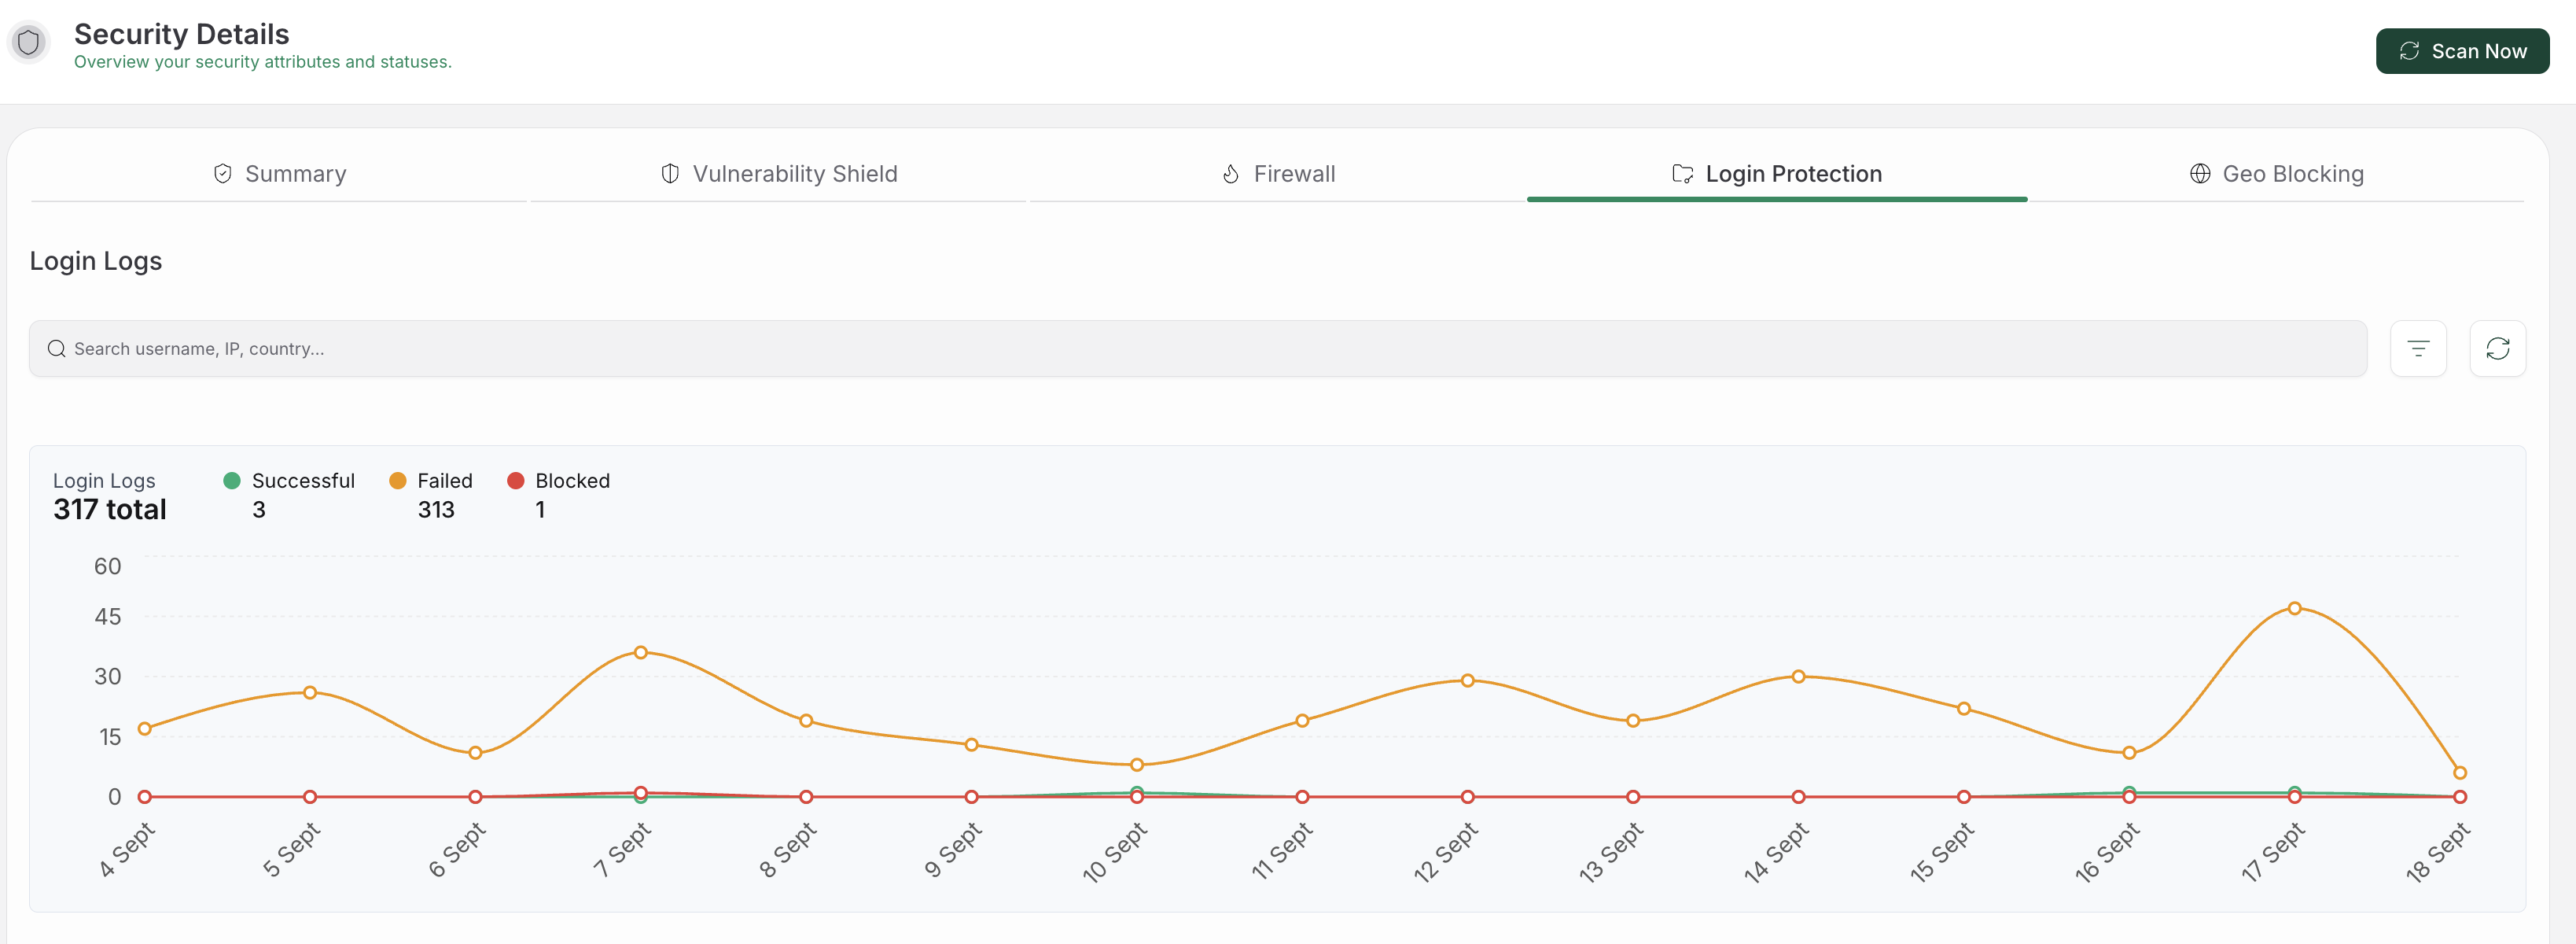Click the check-shield icon on Summary tab
This screenshot has height=944, width=2576.
(223, 174)
